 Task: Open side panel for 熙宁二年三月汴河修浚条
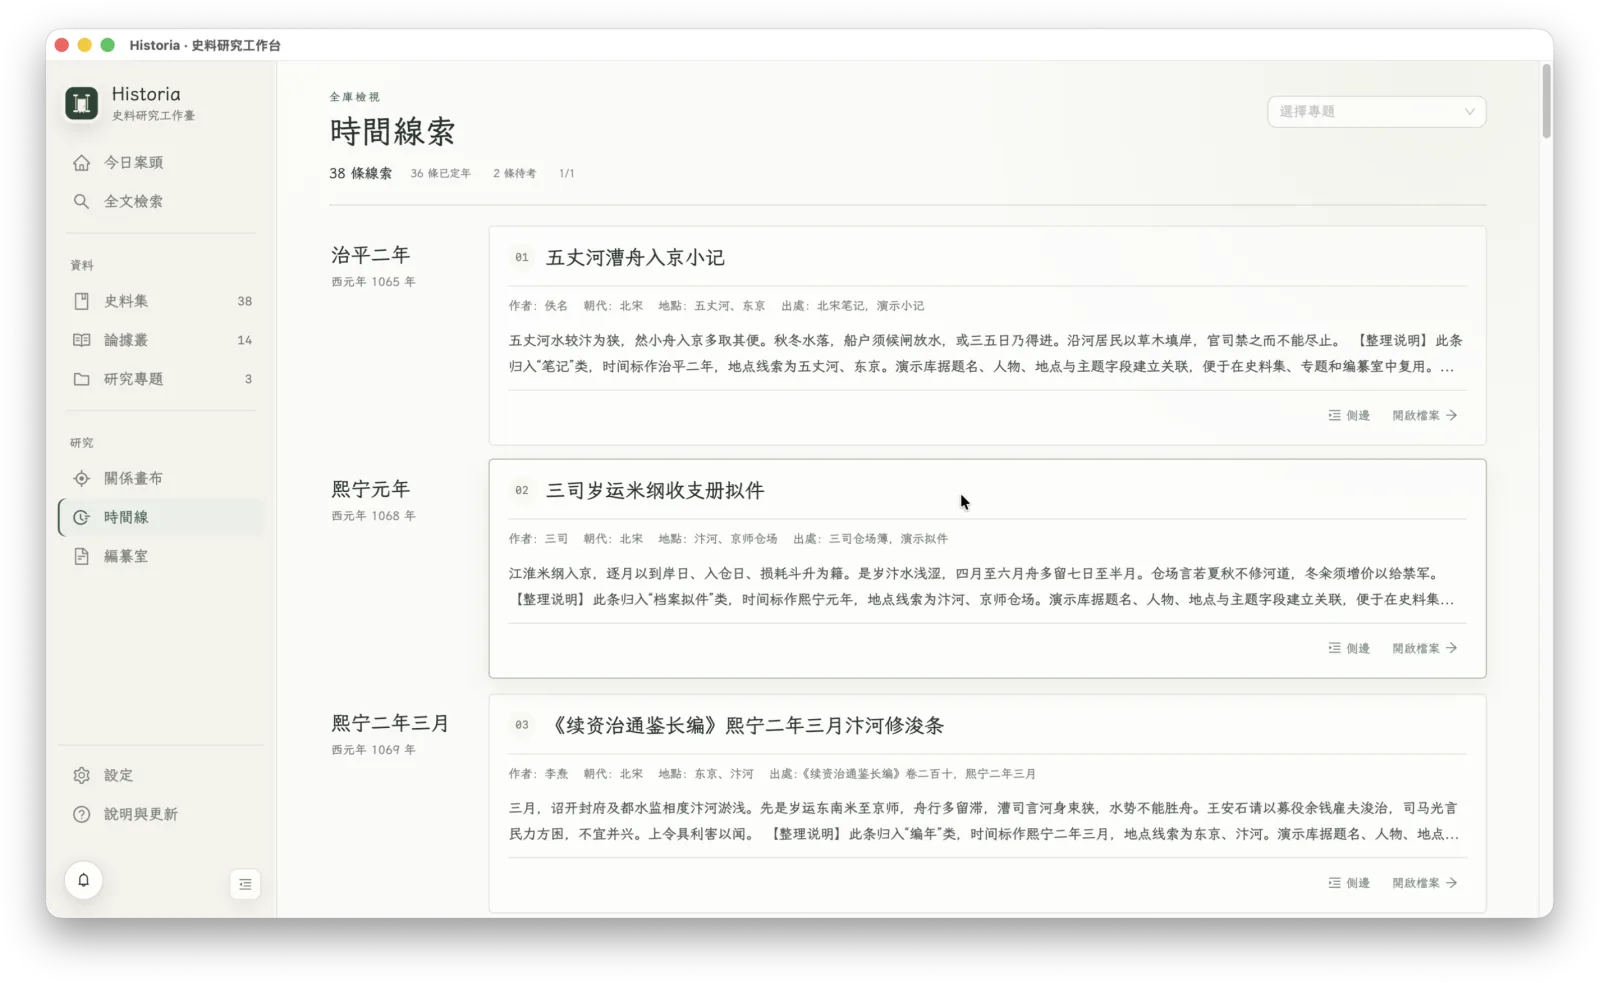click(1349, 883)
